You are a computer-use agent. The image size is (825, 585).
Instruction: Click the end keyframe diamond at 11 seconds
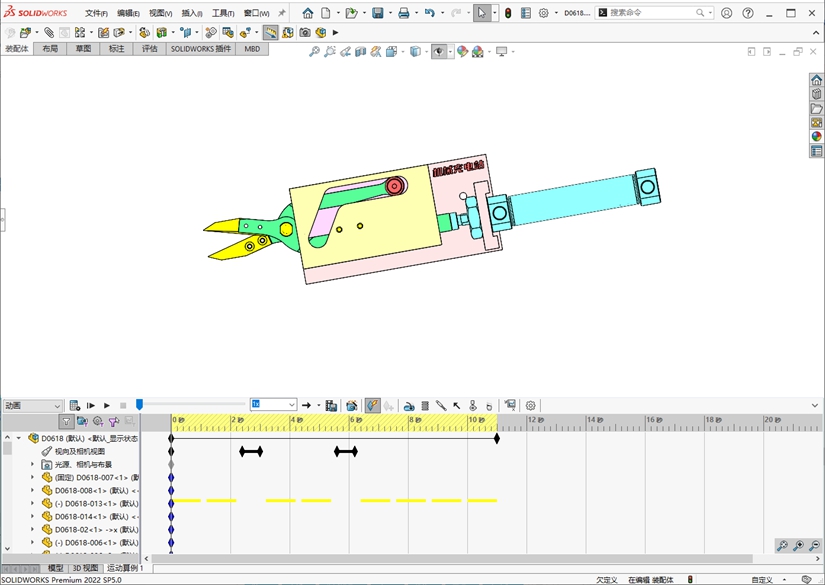(497, 438)
